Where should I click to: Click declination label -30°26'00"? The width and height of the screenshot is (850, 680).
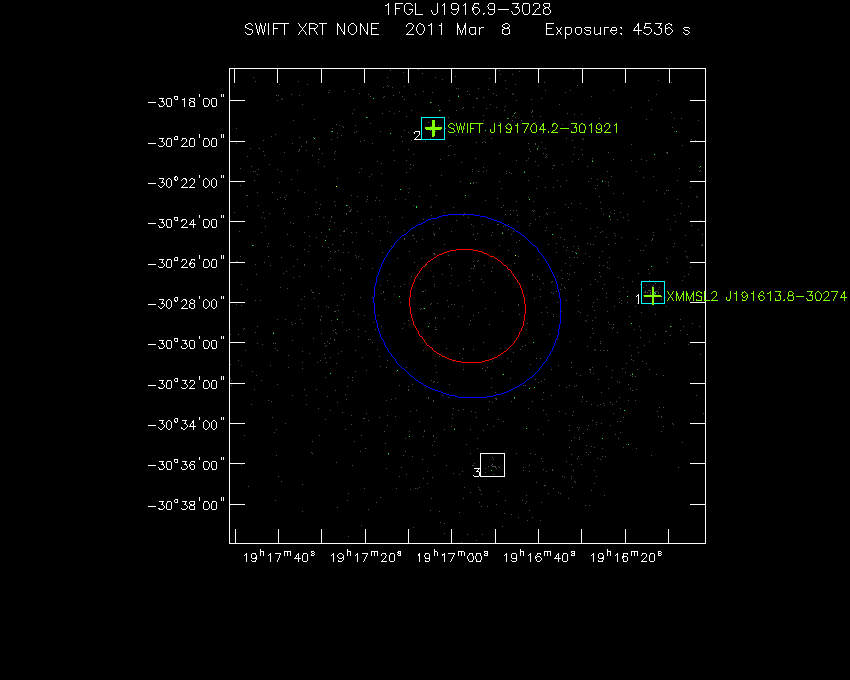(186, 263)
